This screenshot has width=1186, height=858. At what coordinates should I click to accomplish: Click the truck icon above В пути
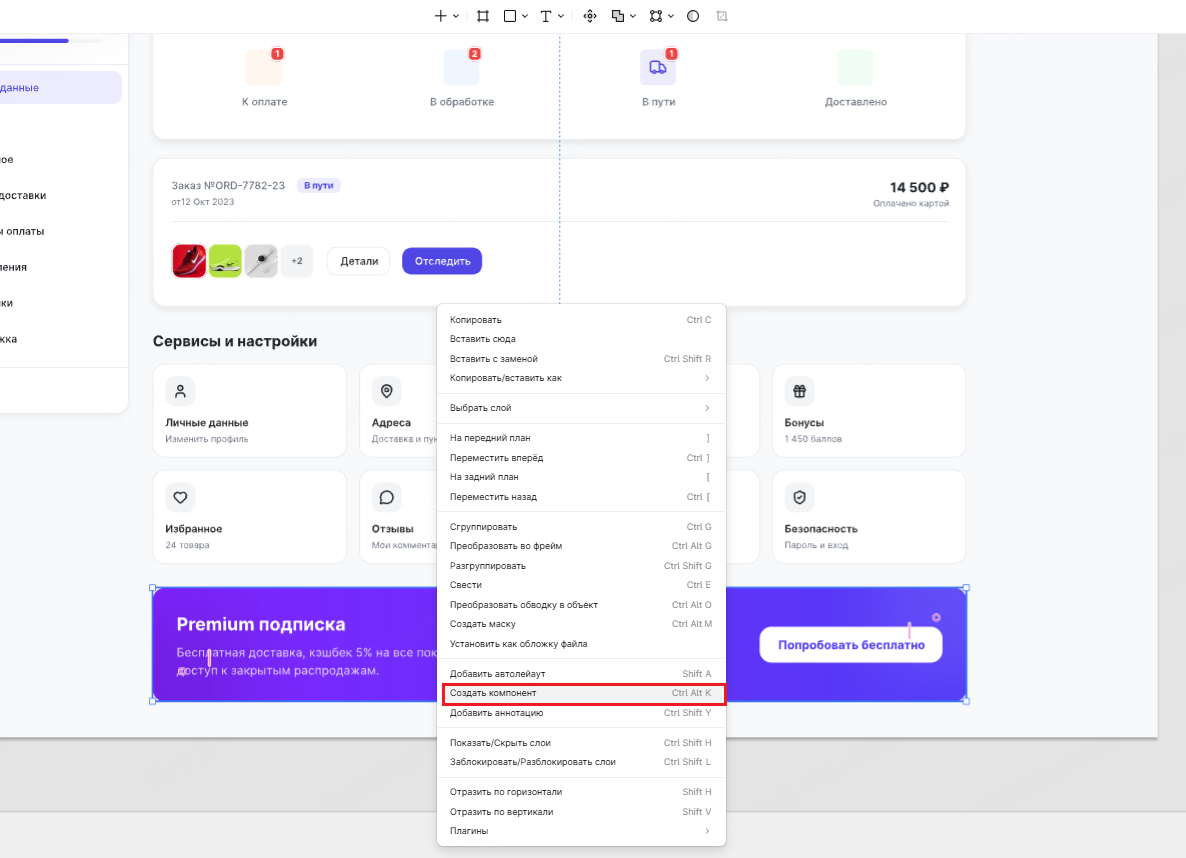point(658,65)
